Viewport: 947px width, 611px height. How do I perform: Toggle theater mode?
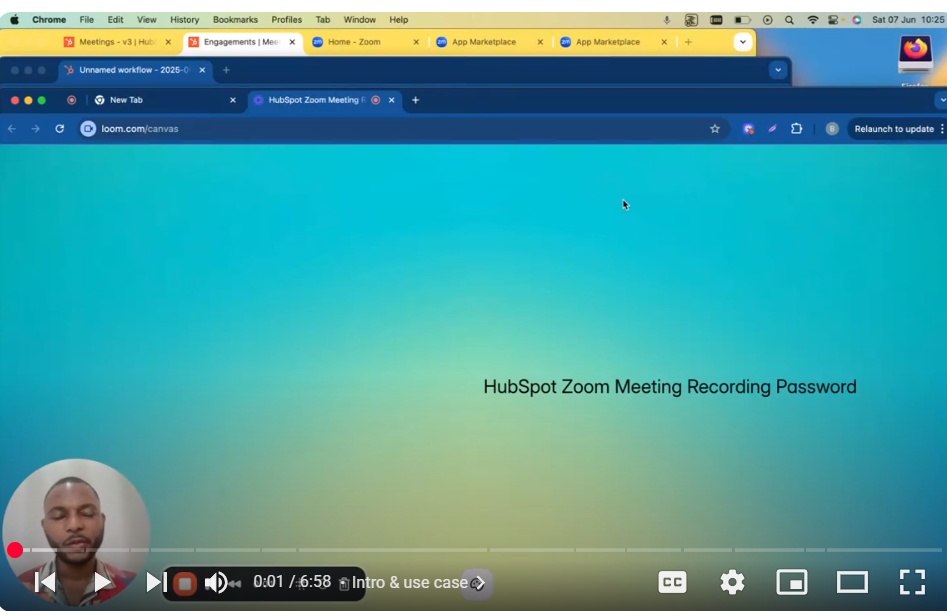pyautogui.click(x=852, y=582)
